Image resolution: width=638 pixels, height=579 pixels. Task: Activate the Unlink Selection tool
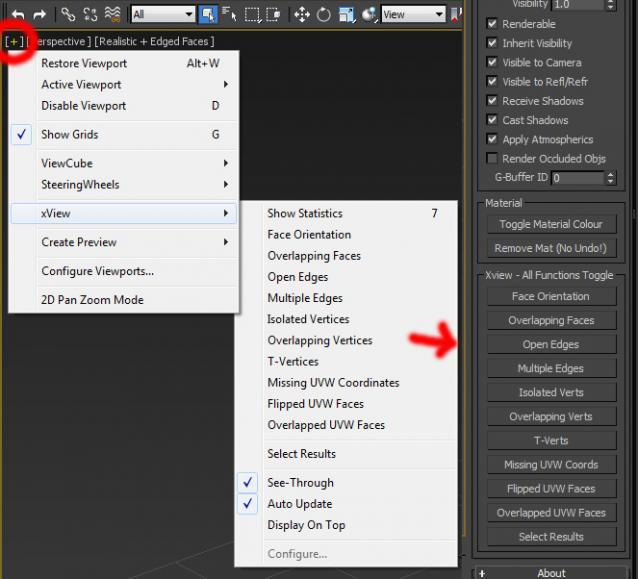[90, 15]
